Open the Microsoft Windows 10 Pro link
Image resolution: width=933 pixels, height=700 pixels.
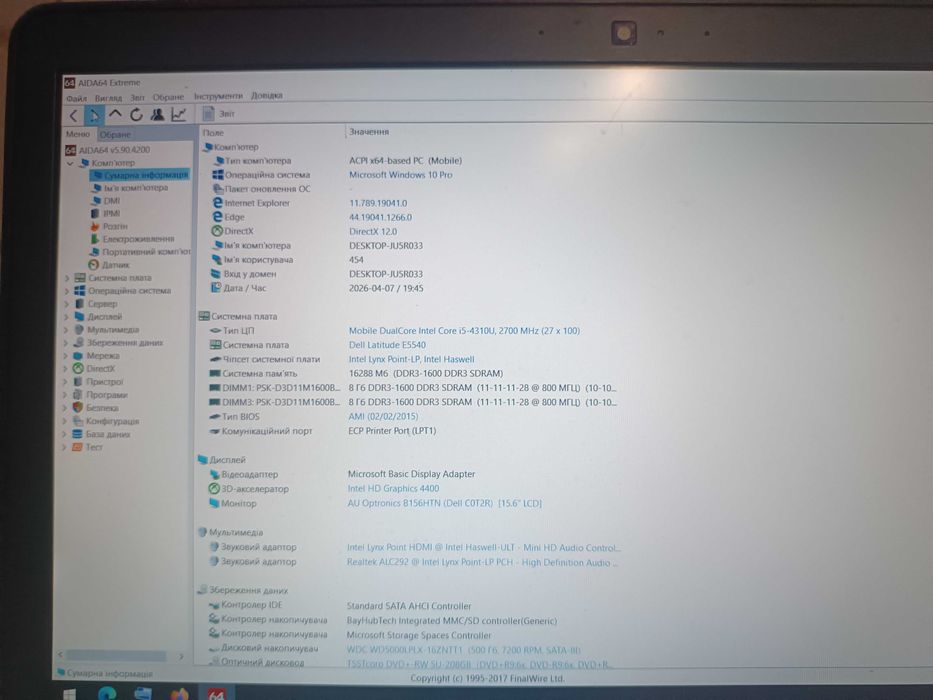pos(400,175)
